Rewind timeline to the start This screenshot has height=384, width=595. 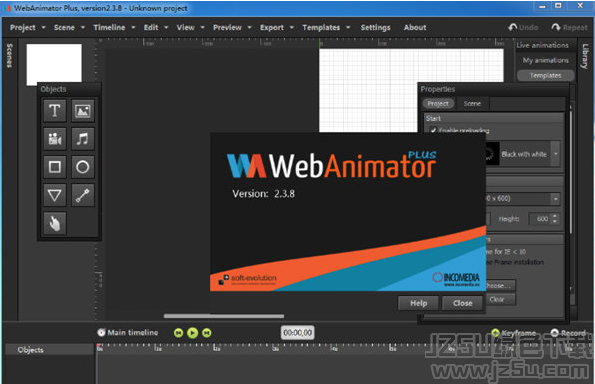click(x=178, y=333)
